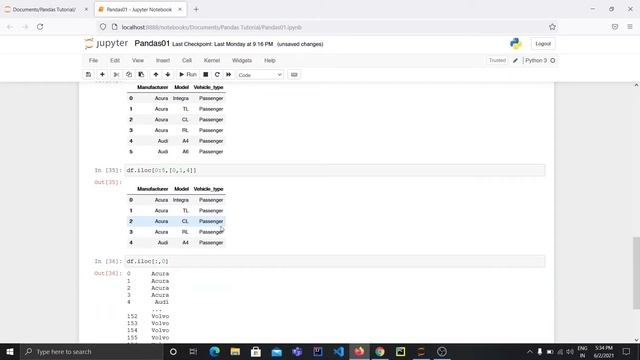The height and width of the screenshot is (360, 640).
Task: Open the Widgets menu
Action: coord(242,60)
